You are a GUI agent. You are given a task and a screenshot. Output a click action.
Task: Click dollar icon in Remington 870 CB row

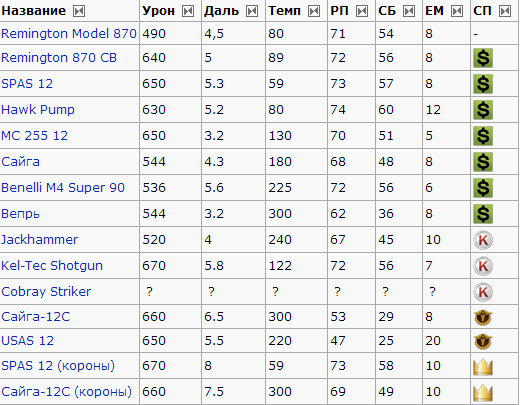point(483,58)
